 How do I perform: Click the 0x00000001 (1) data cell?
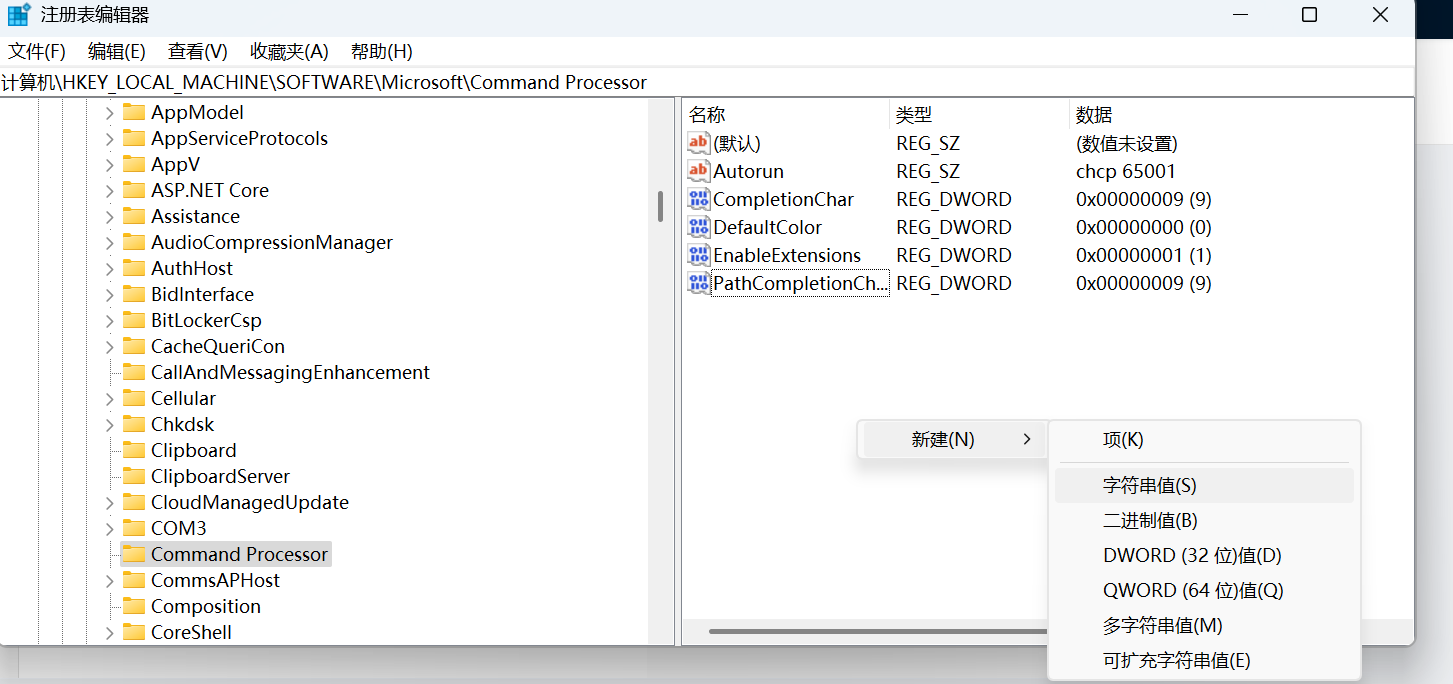click(x=1144, y=255)
